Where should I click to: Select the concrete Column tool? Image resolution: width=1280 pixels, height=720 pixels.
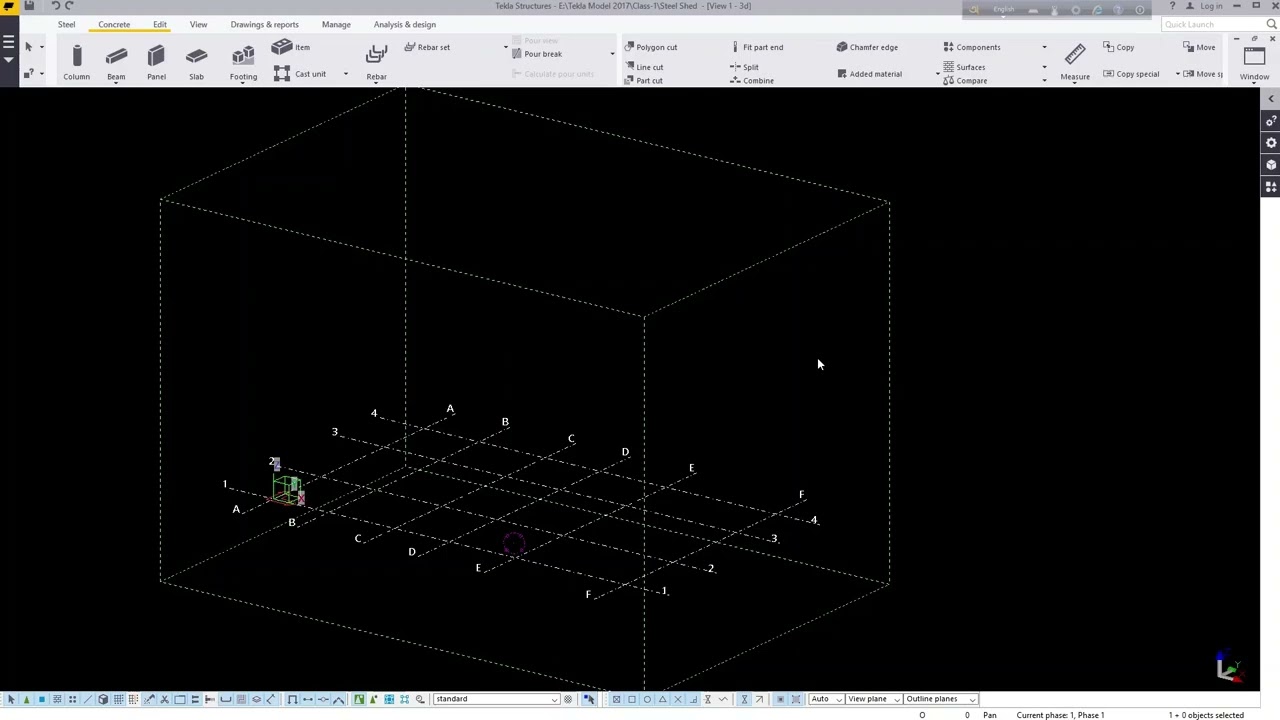pyautogui.click(x=76, y=62)
